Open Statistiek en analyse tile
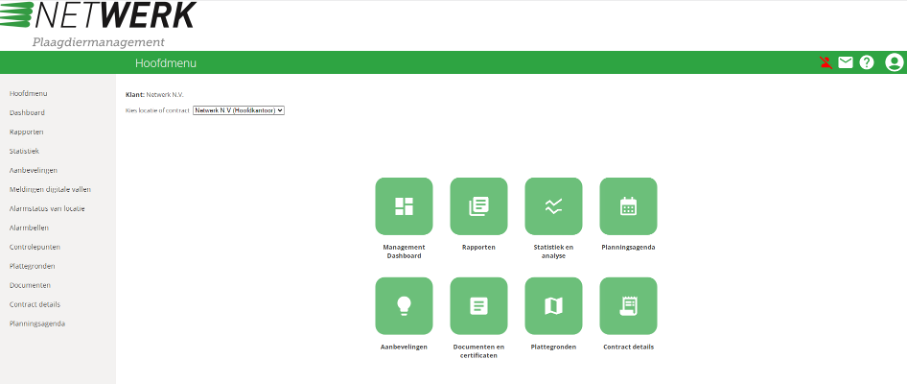The width and height of the screenshot is (908, 384). tap(553, 206)
